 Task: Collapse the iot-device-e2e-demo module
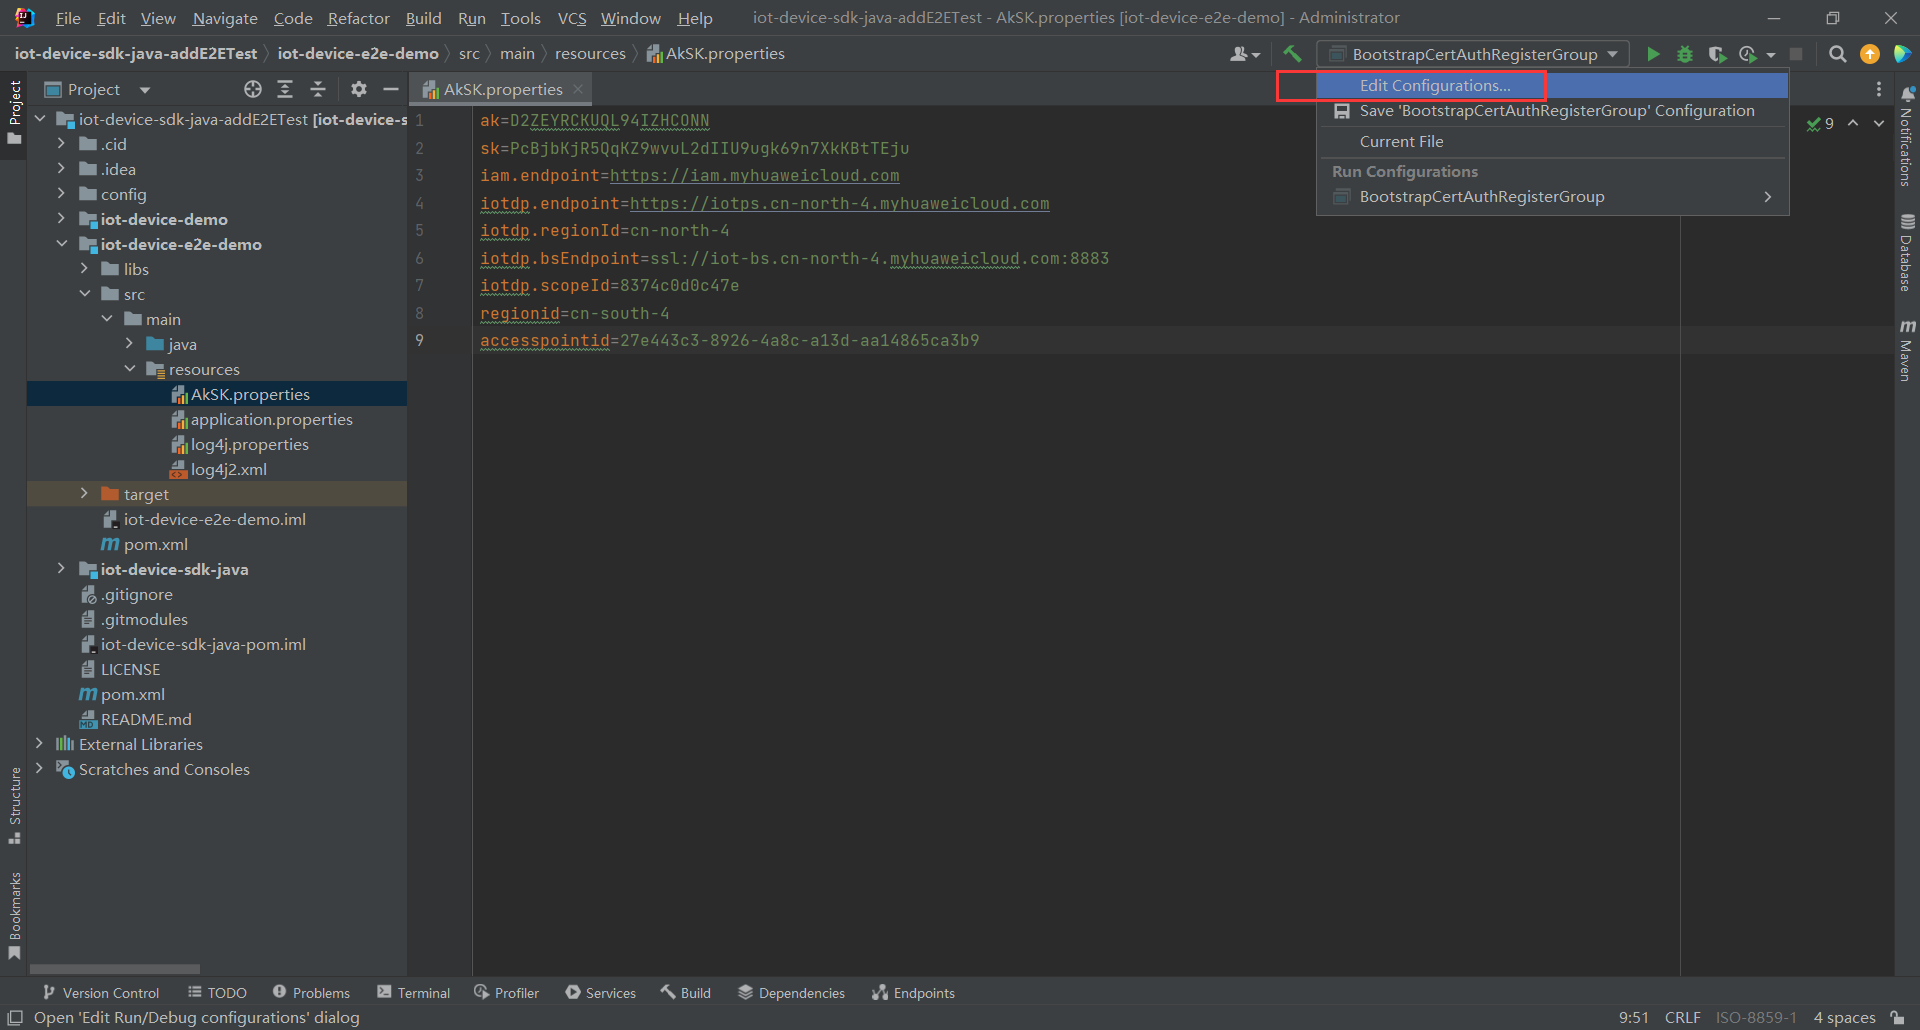click(x=61, y=244)
